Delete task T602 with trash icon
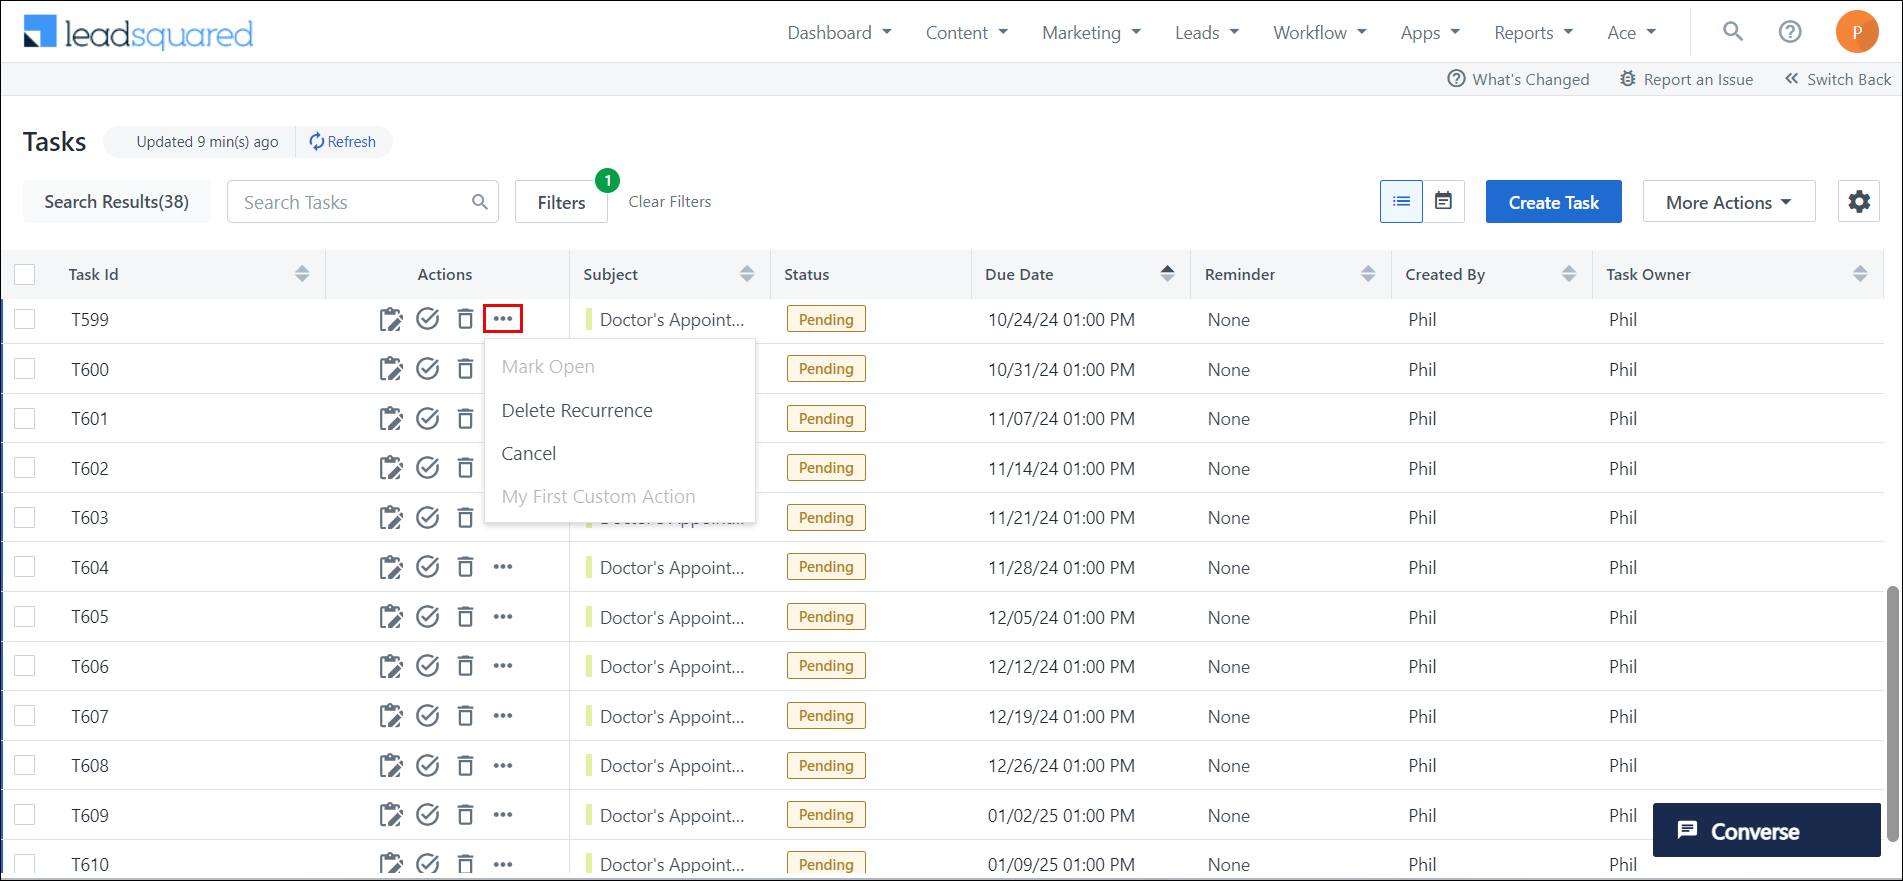This screenshot has height=881, width=1903. [x=465, y=468]
